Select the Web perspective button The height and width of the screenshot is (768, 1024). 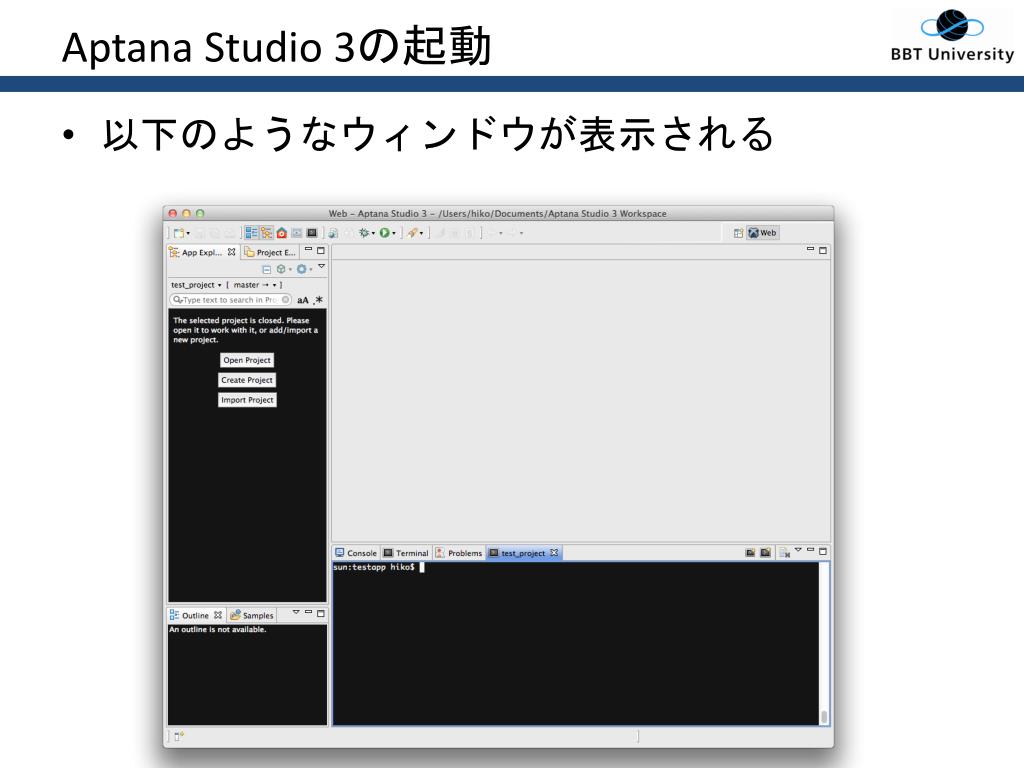point(763,233)
